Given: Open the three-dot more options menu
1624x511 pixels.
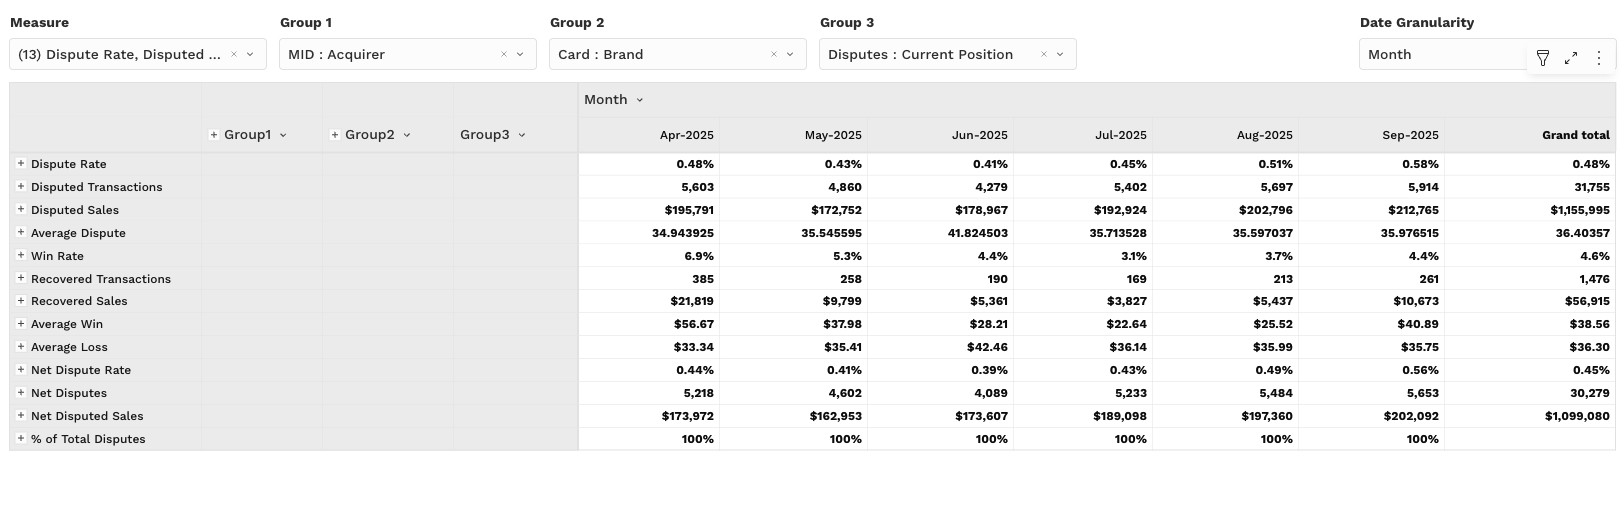Looking at the screenshot, I should coord(1599,58).
